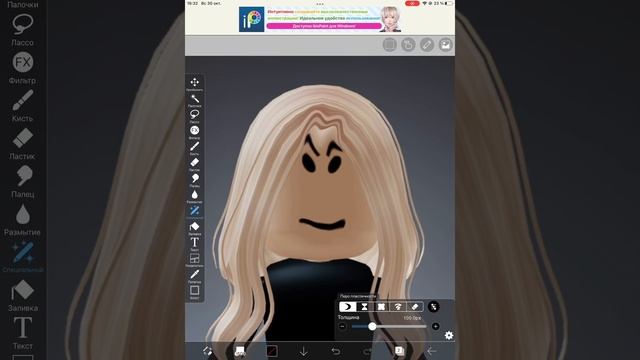Open the stabilizer hand icon
The width and height of the screenshot is (640, 360).
pos(408,44)
